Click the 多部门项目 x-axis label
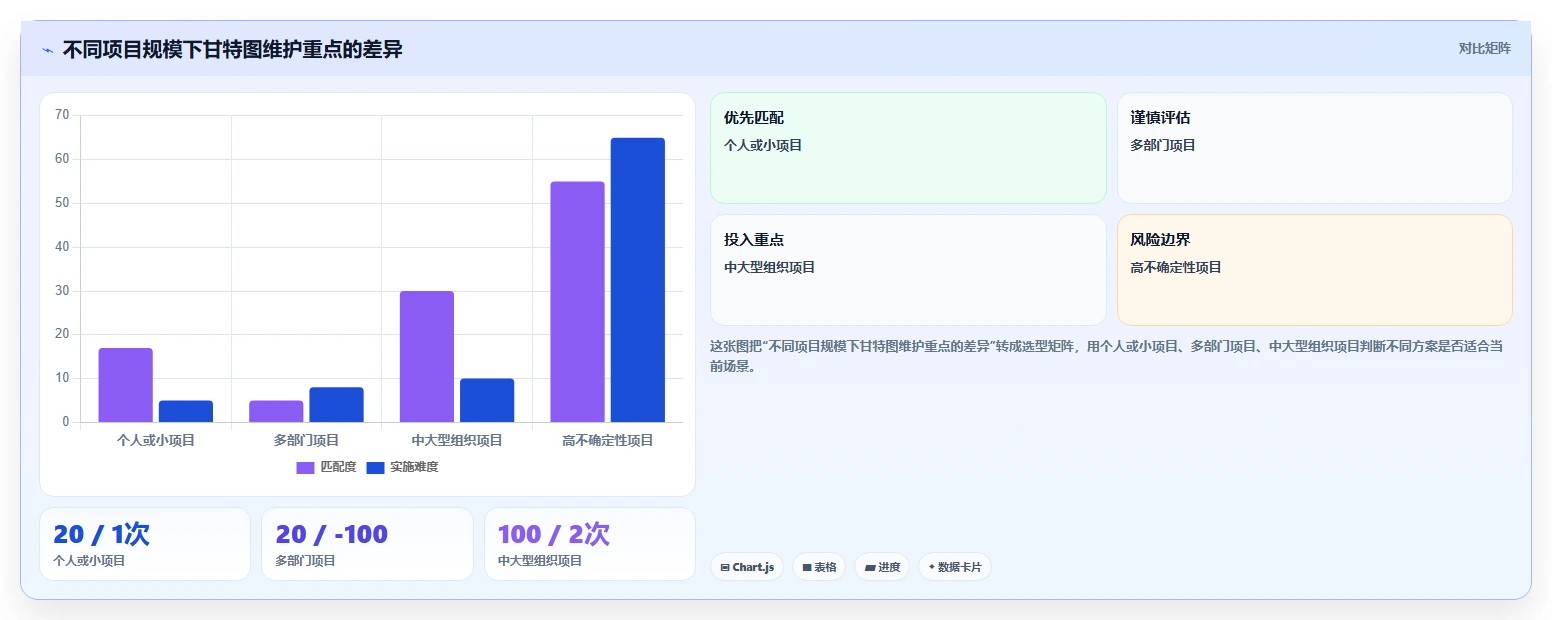Image resolution: width=1552 pixels, height=620 pixels. click(x=306, y=440)
